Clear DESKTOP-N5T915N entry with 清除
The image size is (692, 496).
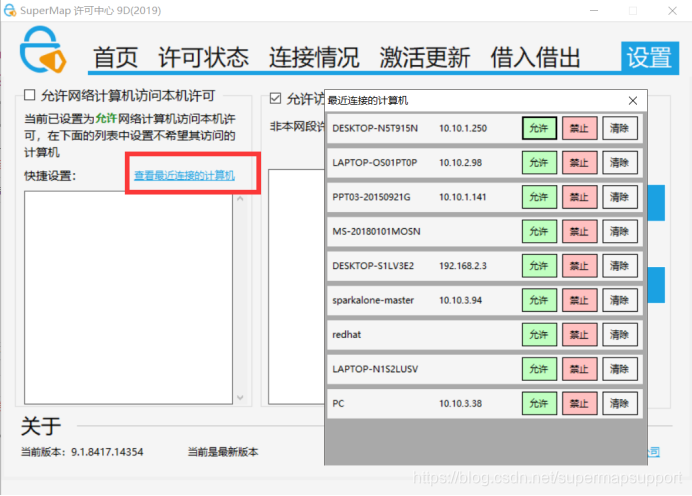point(620,128)
